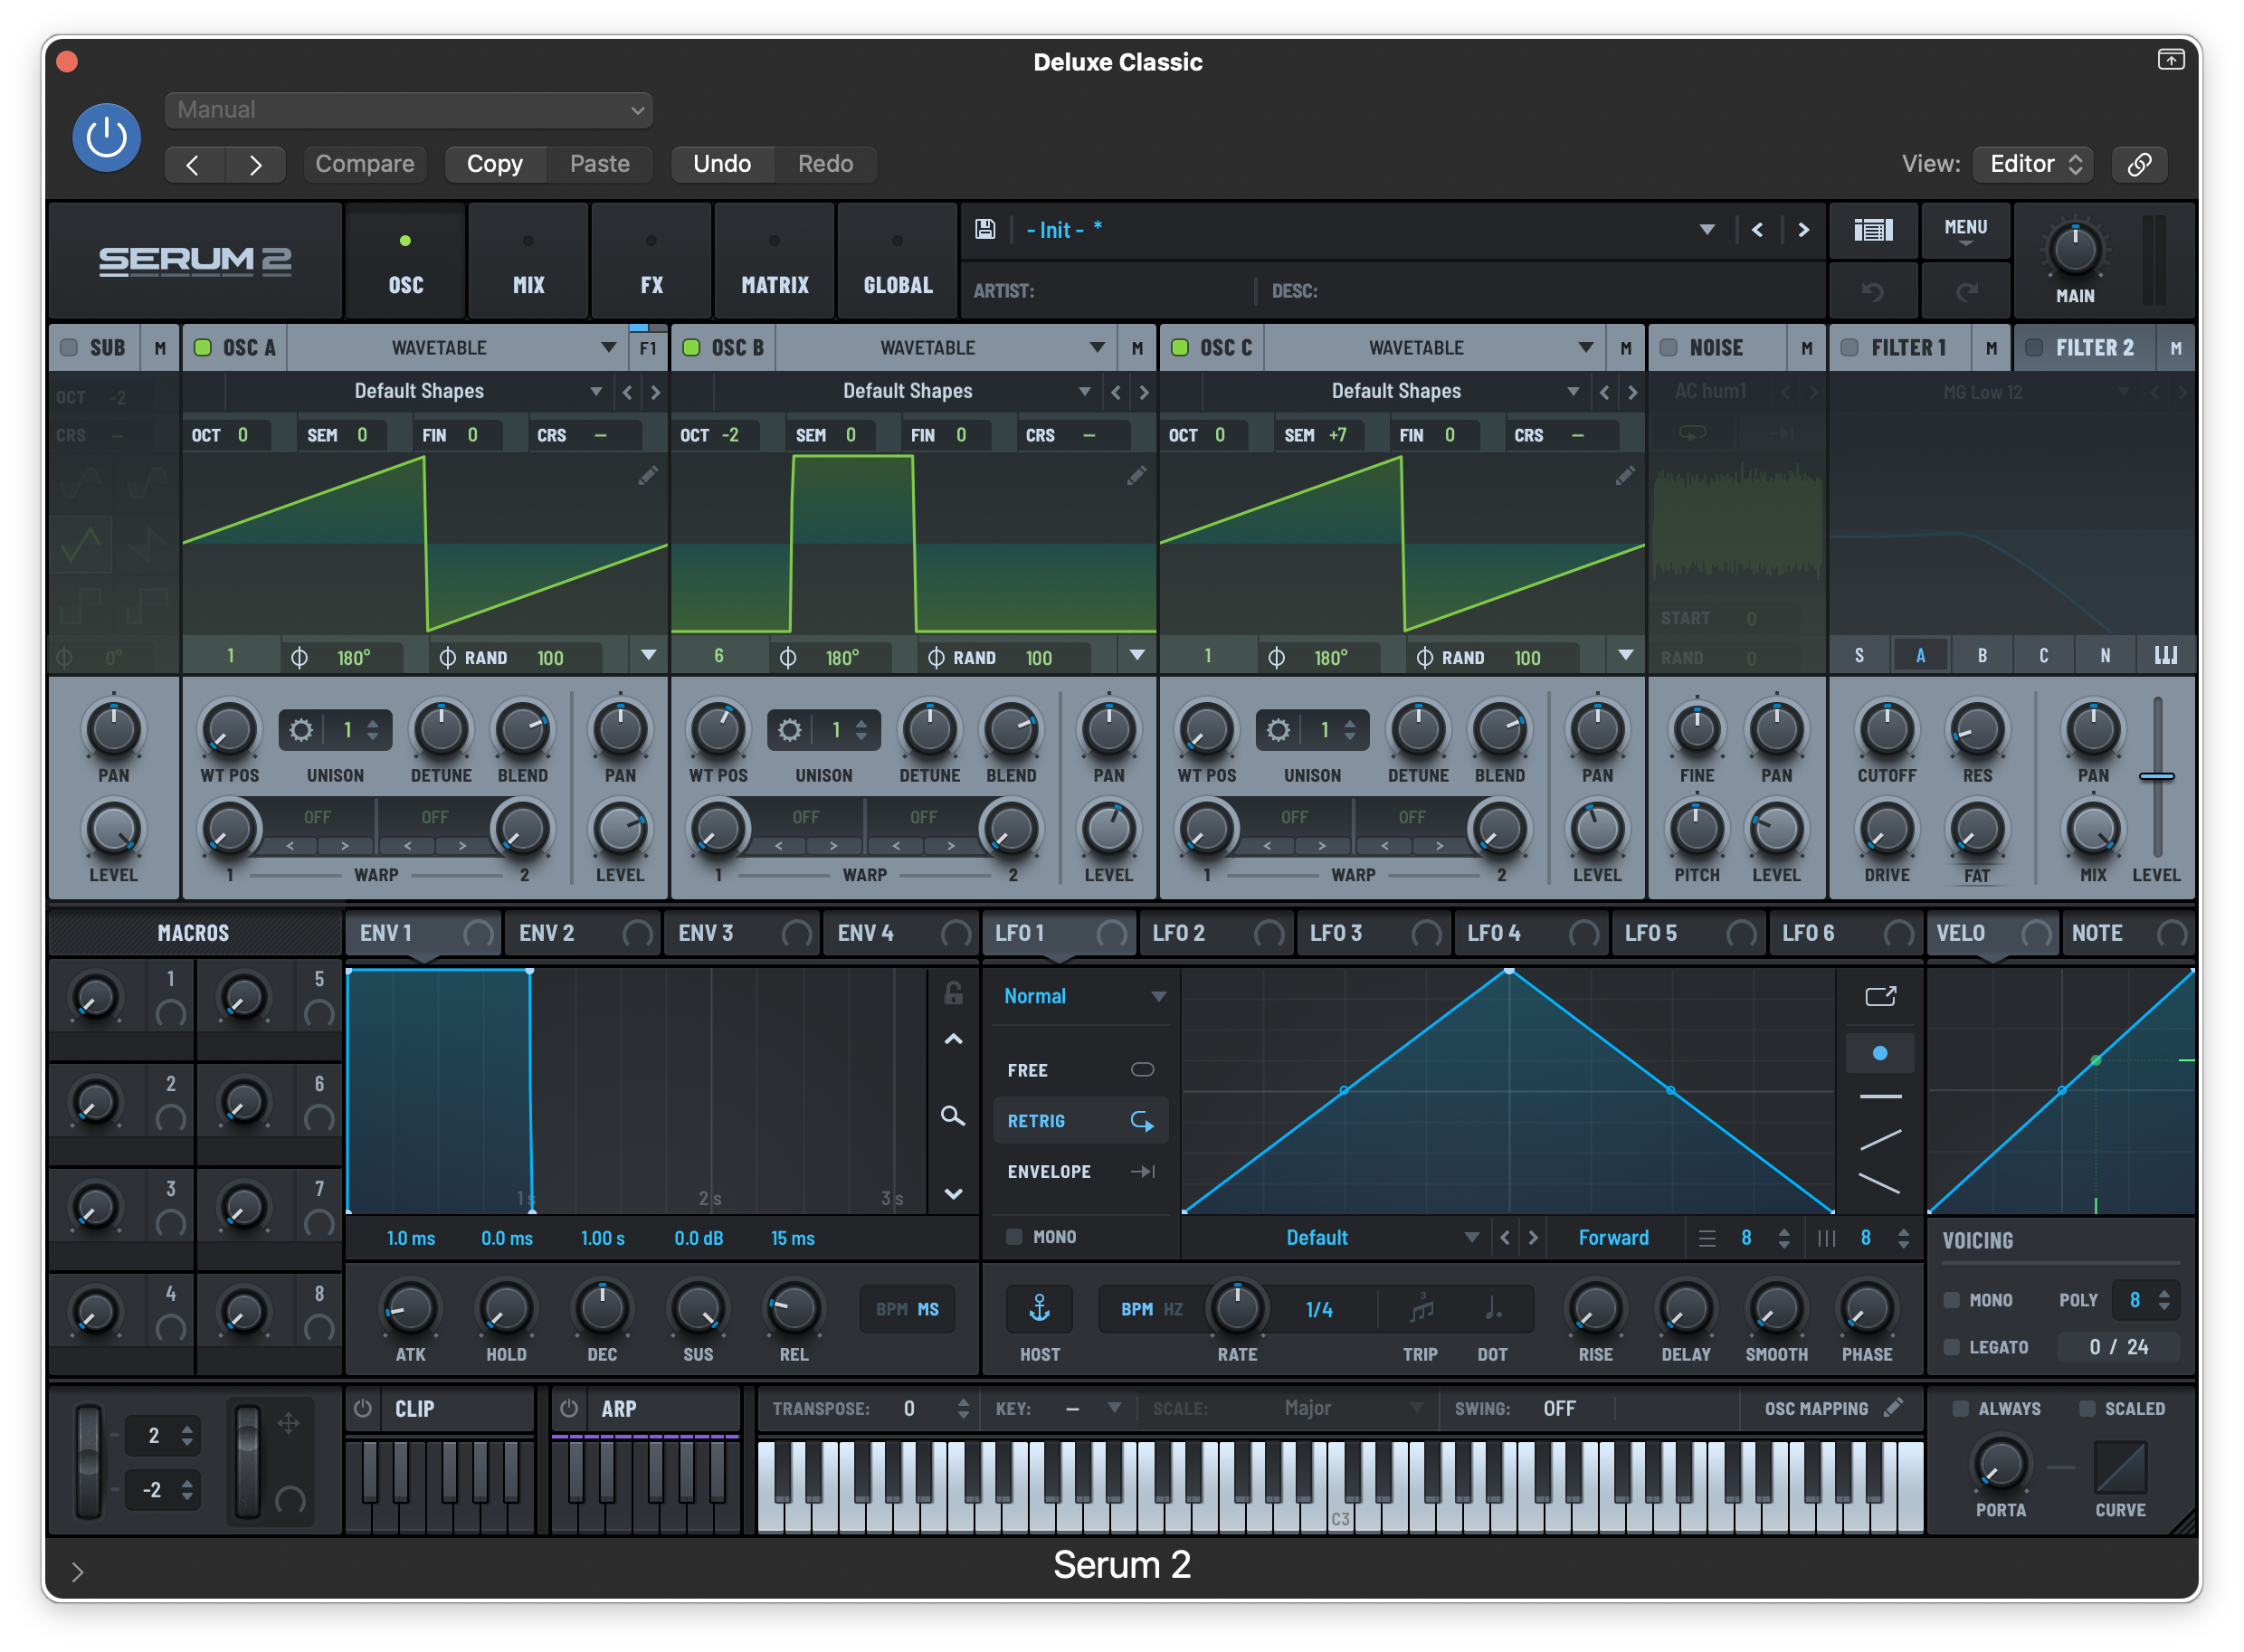Click the C3 key on keyboard

tap(1341, 1488)
